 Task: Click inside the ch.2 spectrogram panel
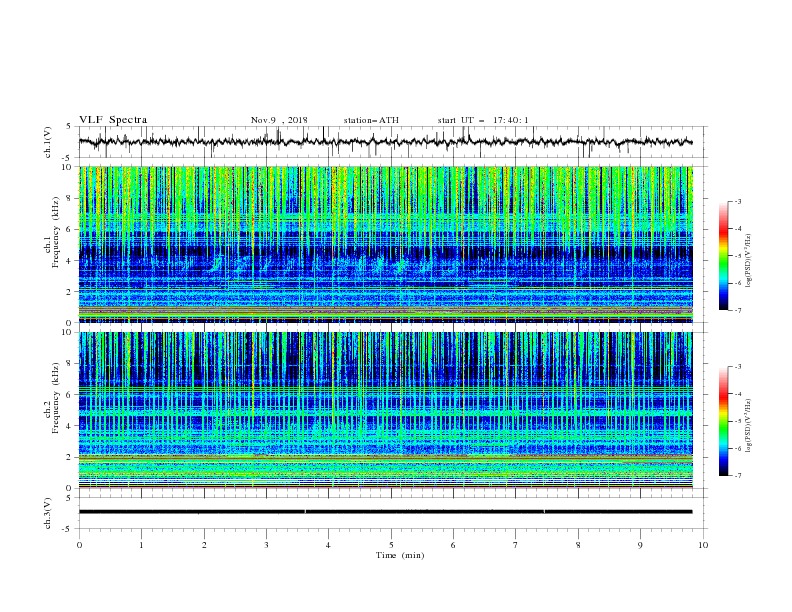click(386, 410)
